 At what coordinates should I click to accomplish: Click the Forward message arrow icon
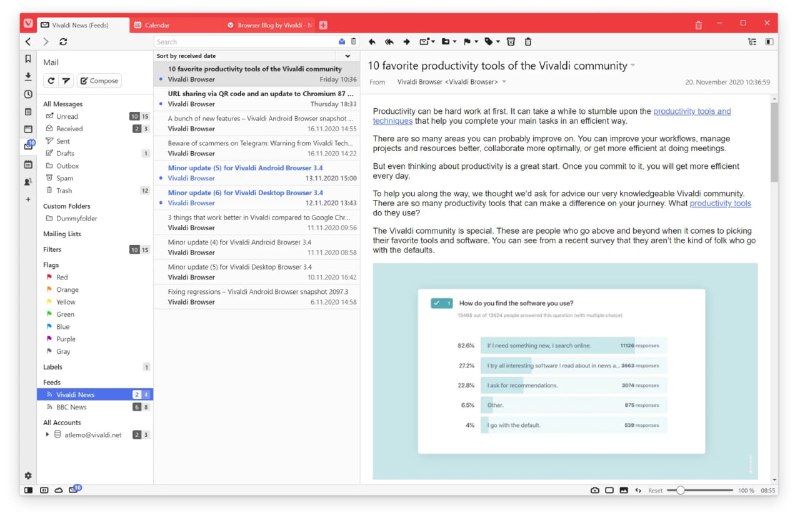[407, 42]
